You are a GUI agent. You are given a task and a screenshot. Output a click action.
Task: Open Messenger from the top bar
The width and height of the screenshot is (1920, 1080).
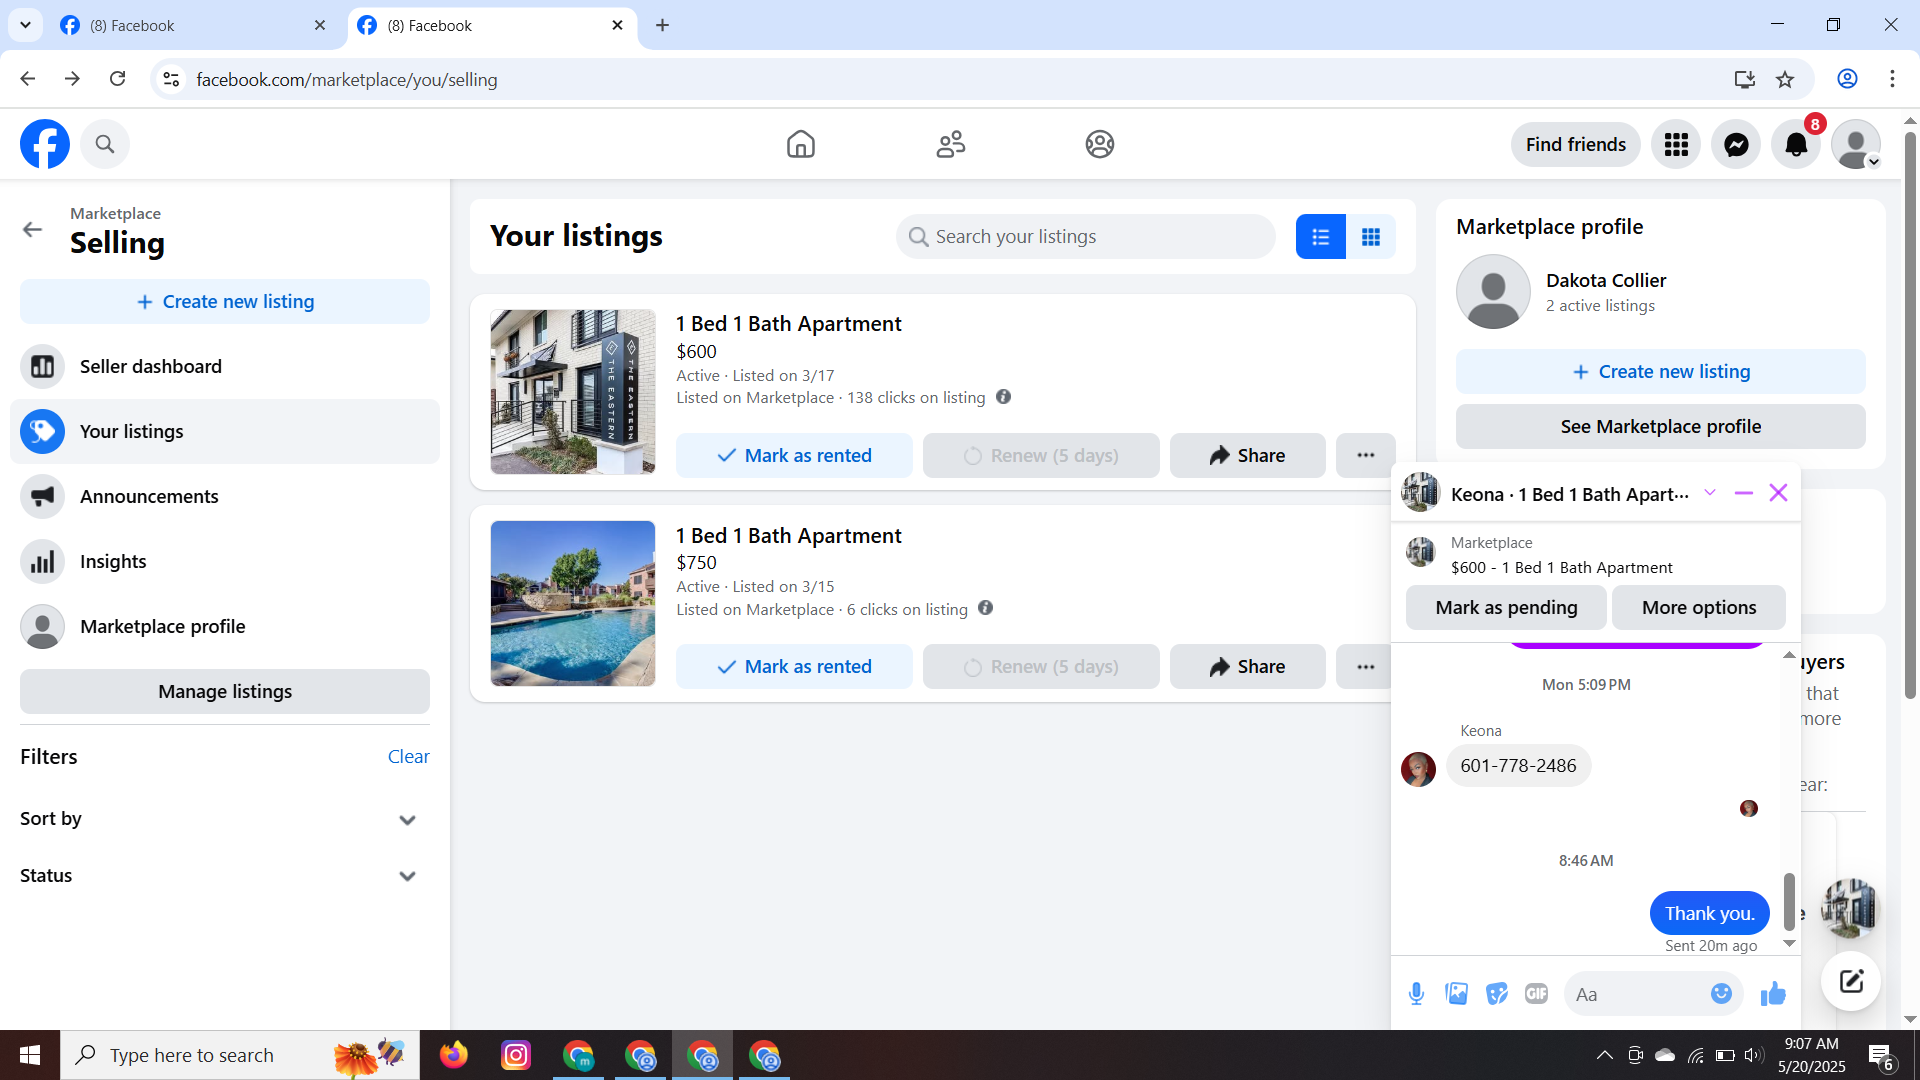click(x=1736, y=145)
